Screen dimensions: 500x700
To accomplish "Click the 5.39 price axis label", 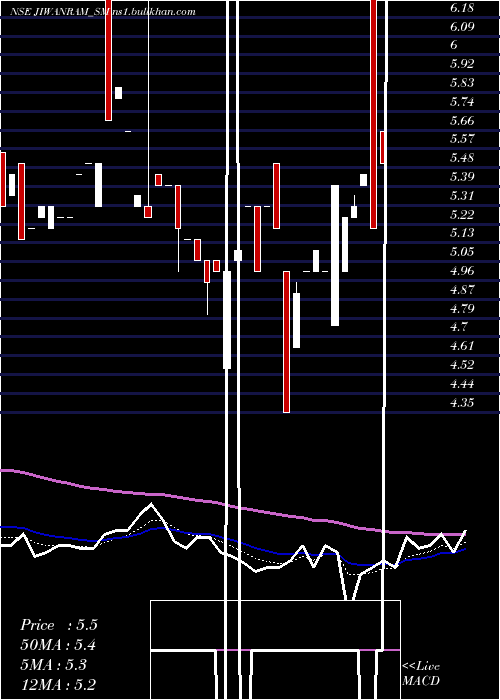I will (462, 177).
